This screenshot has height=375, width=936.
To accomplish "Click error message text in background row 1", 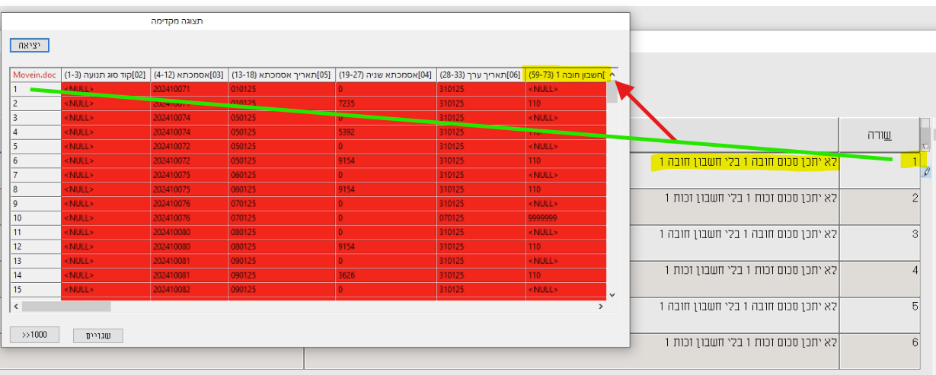I will click(x=749, y=161).
